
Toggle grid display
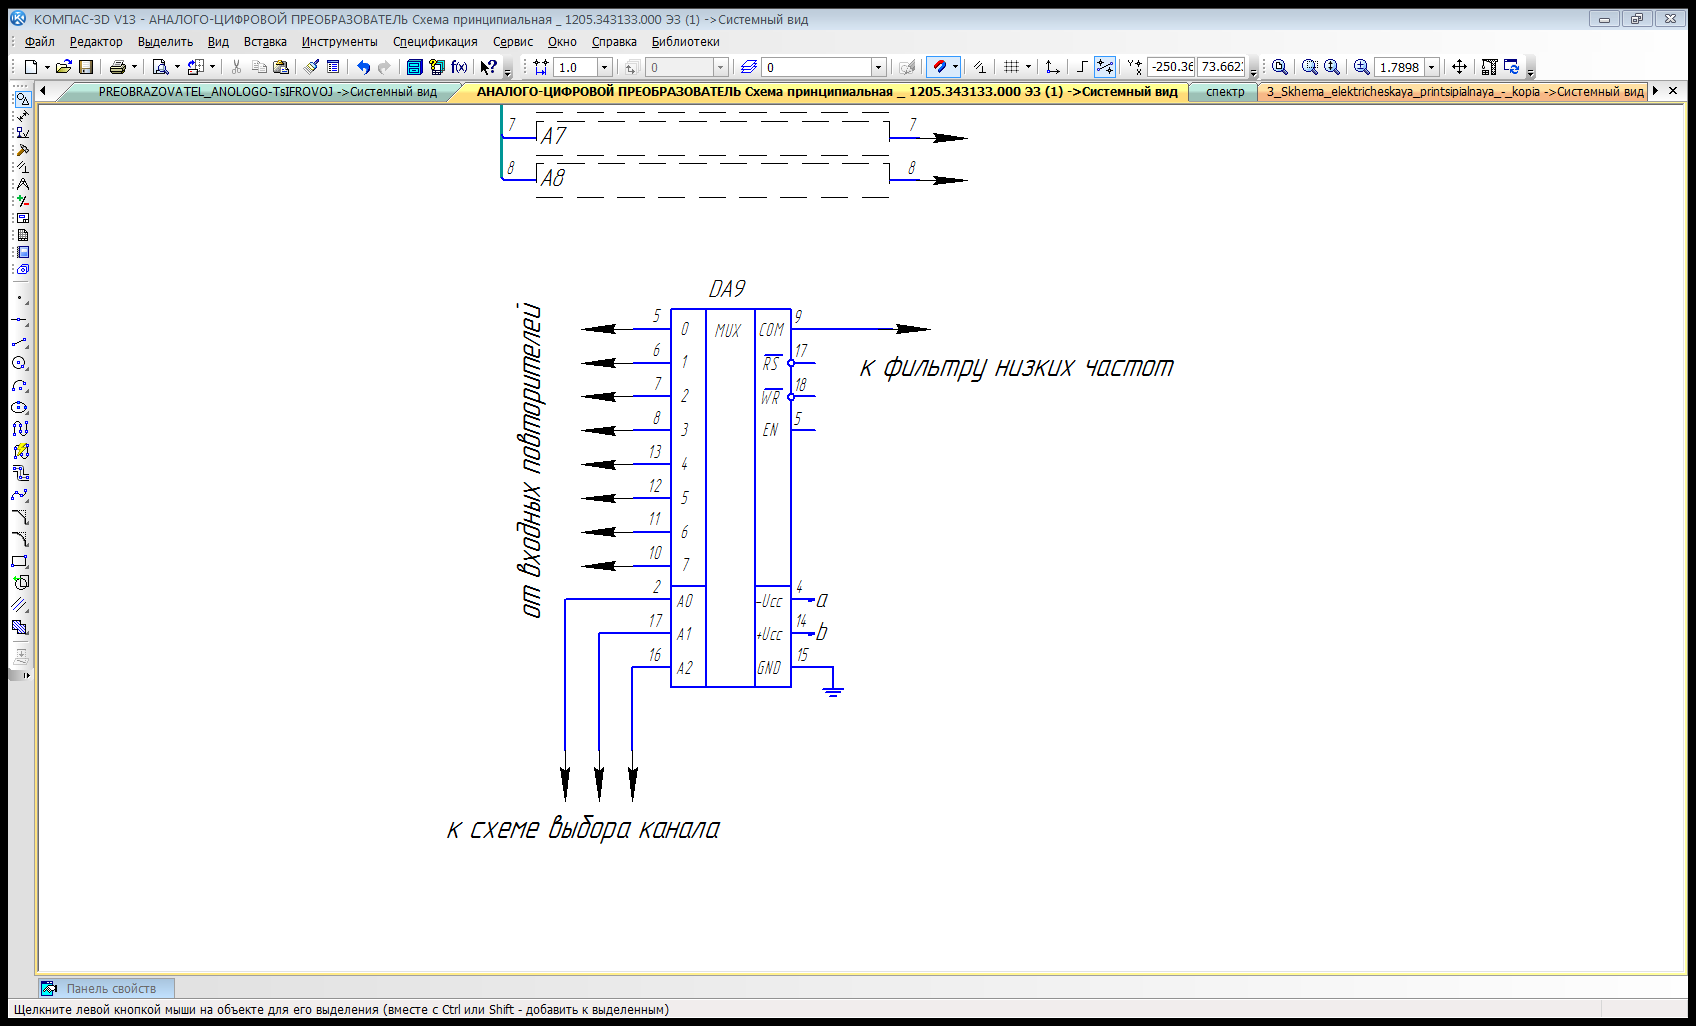point(1012,67)
